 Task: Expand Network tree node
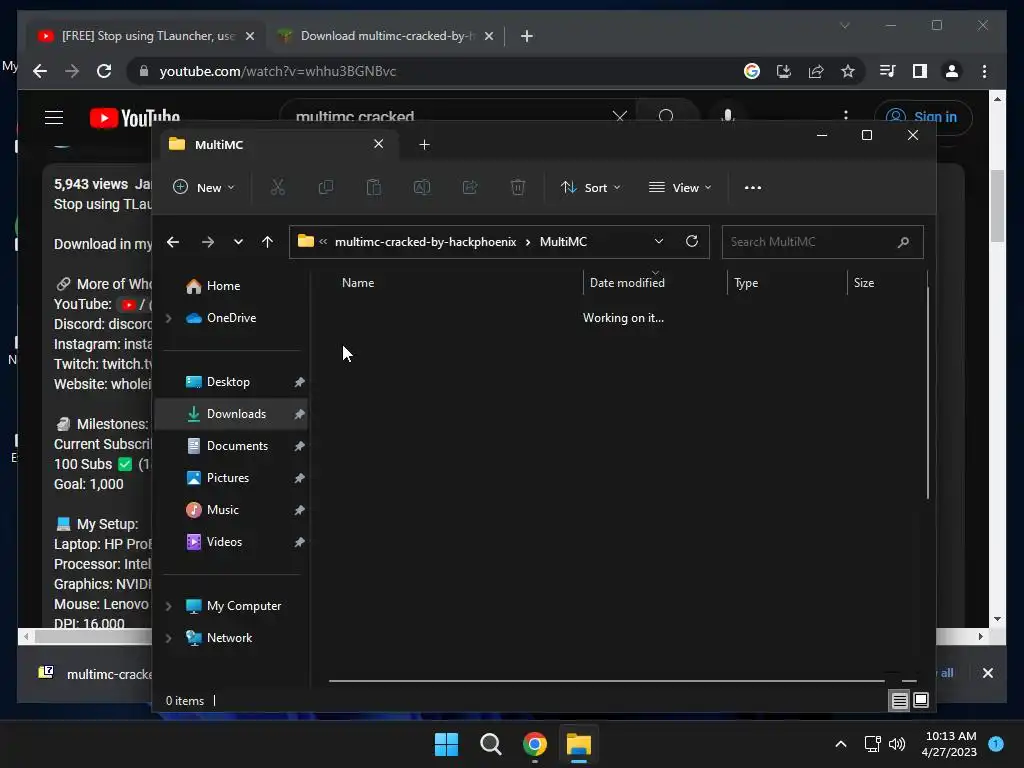coord(168,638)
